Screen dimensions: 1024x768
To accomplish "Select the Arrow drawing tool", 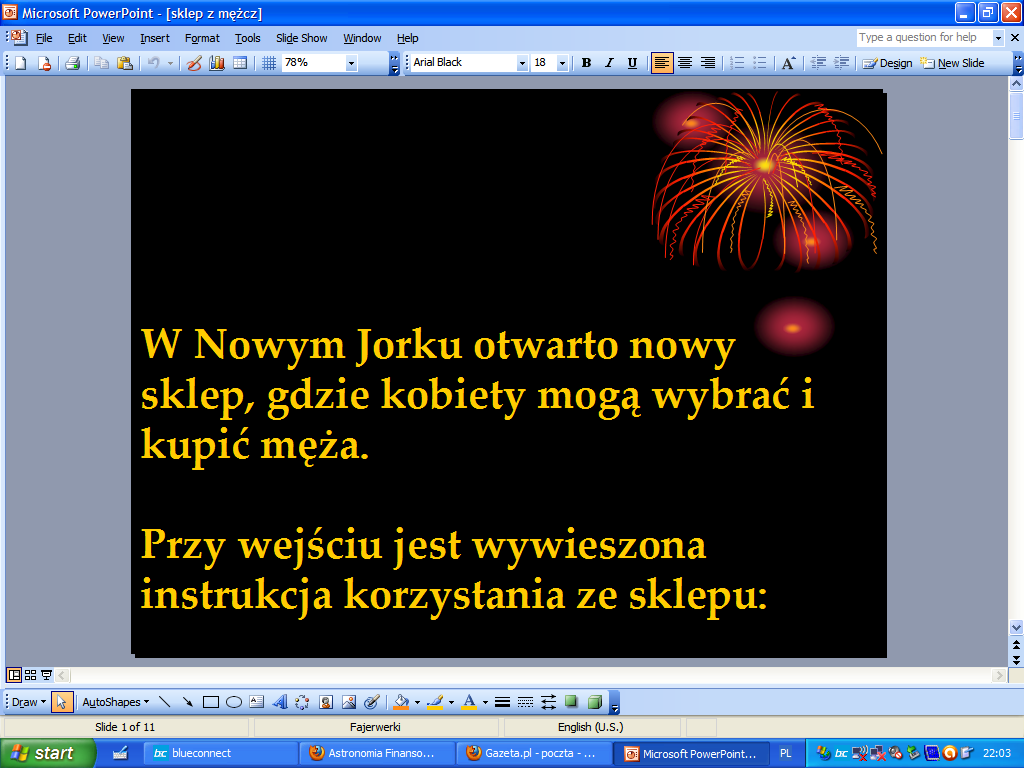I will pyautogui.click(x=187, y=702).
